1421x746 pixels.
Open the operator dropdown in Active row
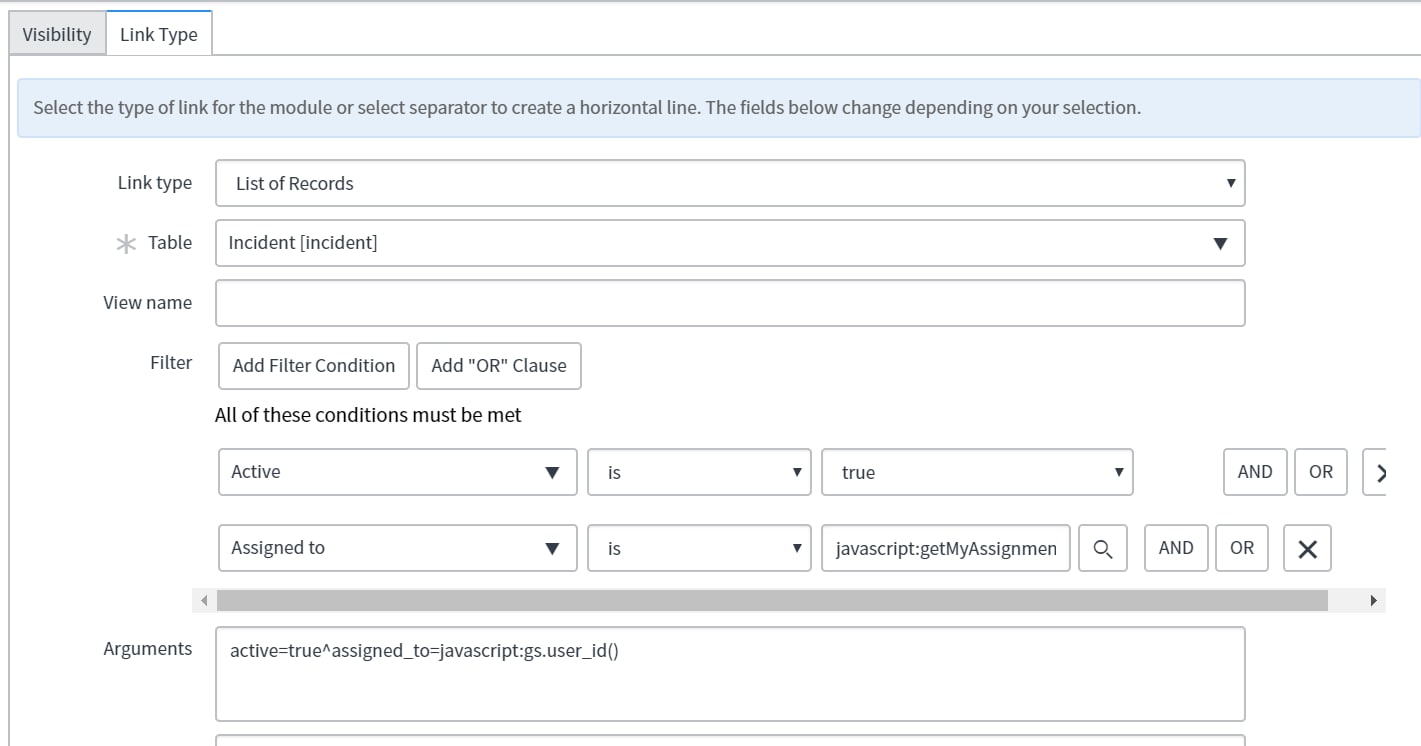coord(699,472)
